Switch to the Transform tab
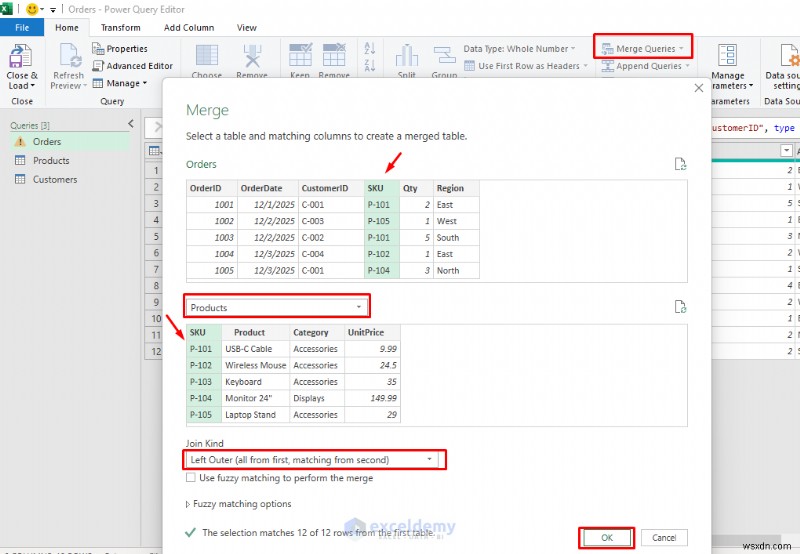The width and height of the screenshot is (800, 554). [120, 28]
